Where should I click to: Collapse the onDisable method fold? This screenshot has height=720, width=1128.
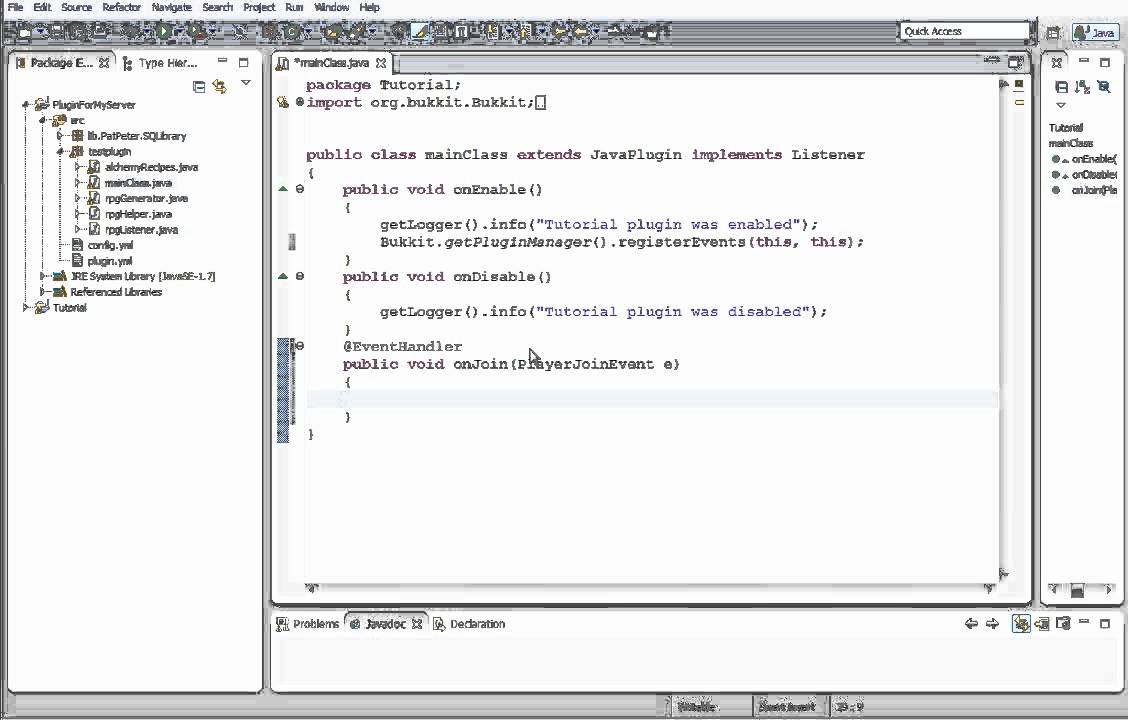pos(300,276)
